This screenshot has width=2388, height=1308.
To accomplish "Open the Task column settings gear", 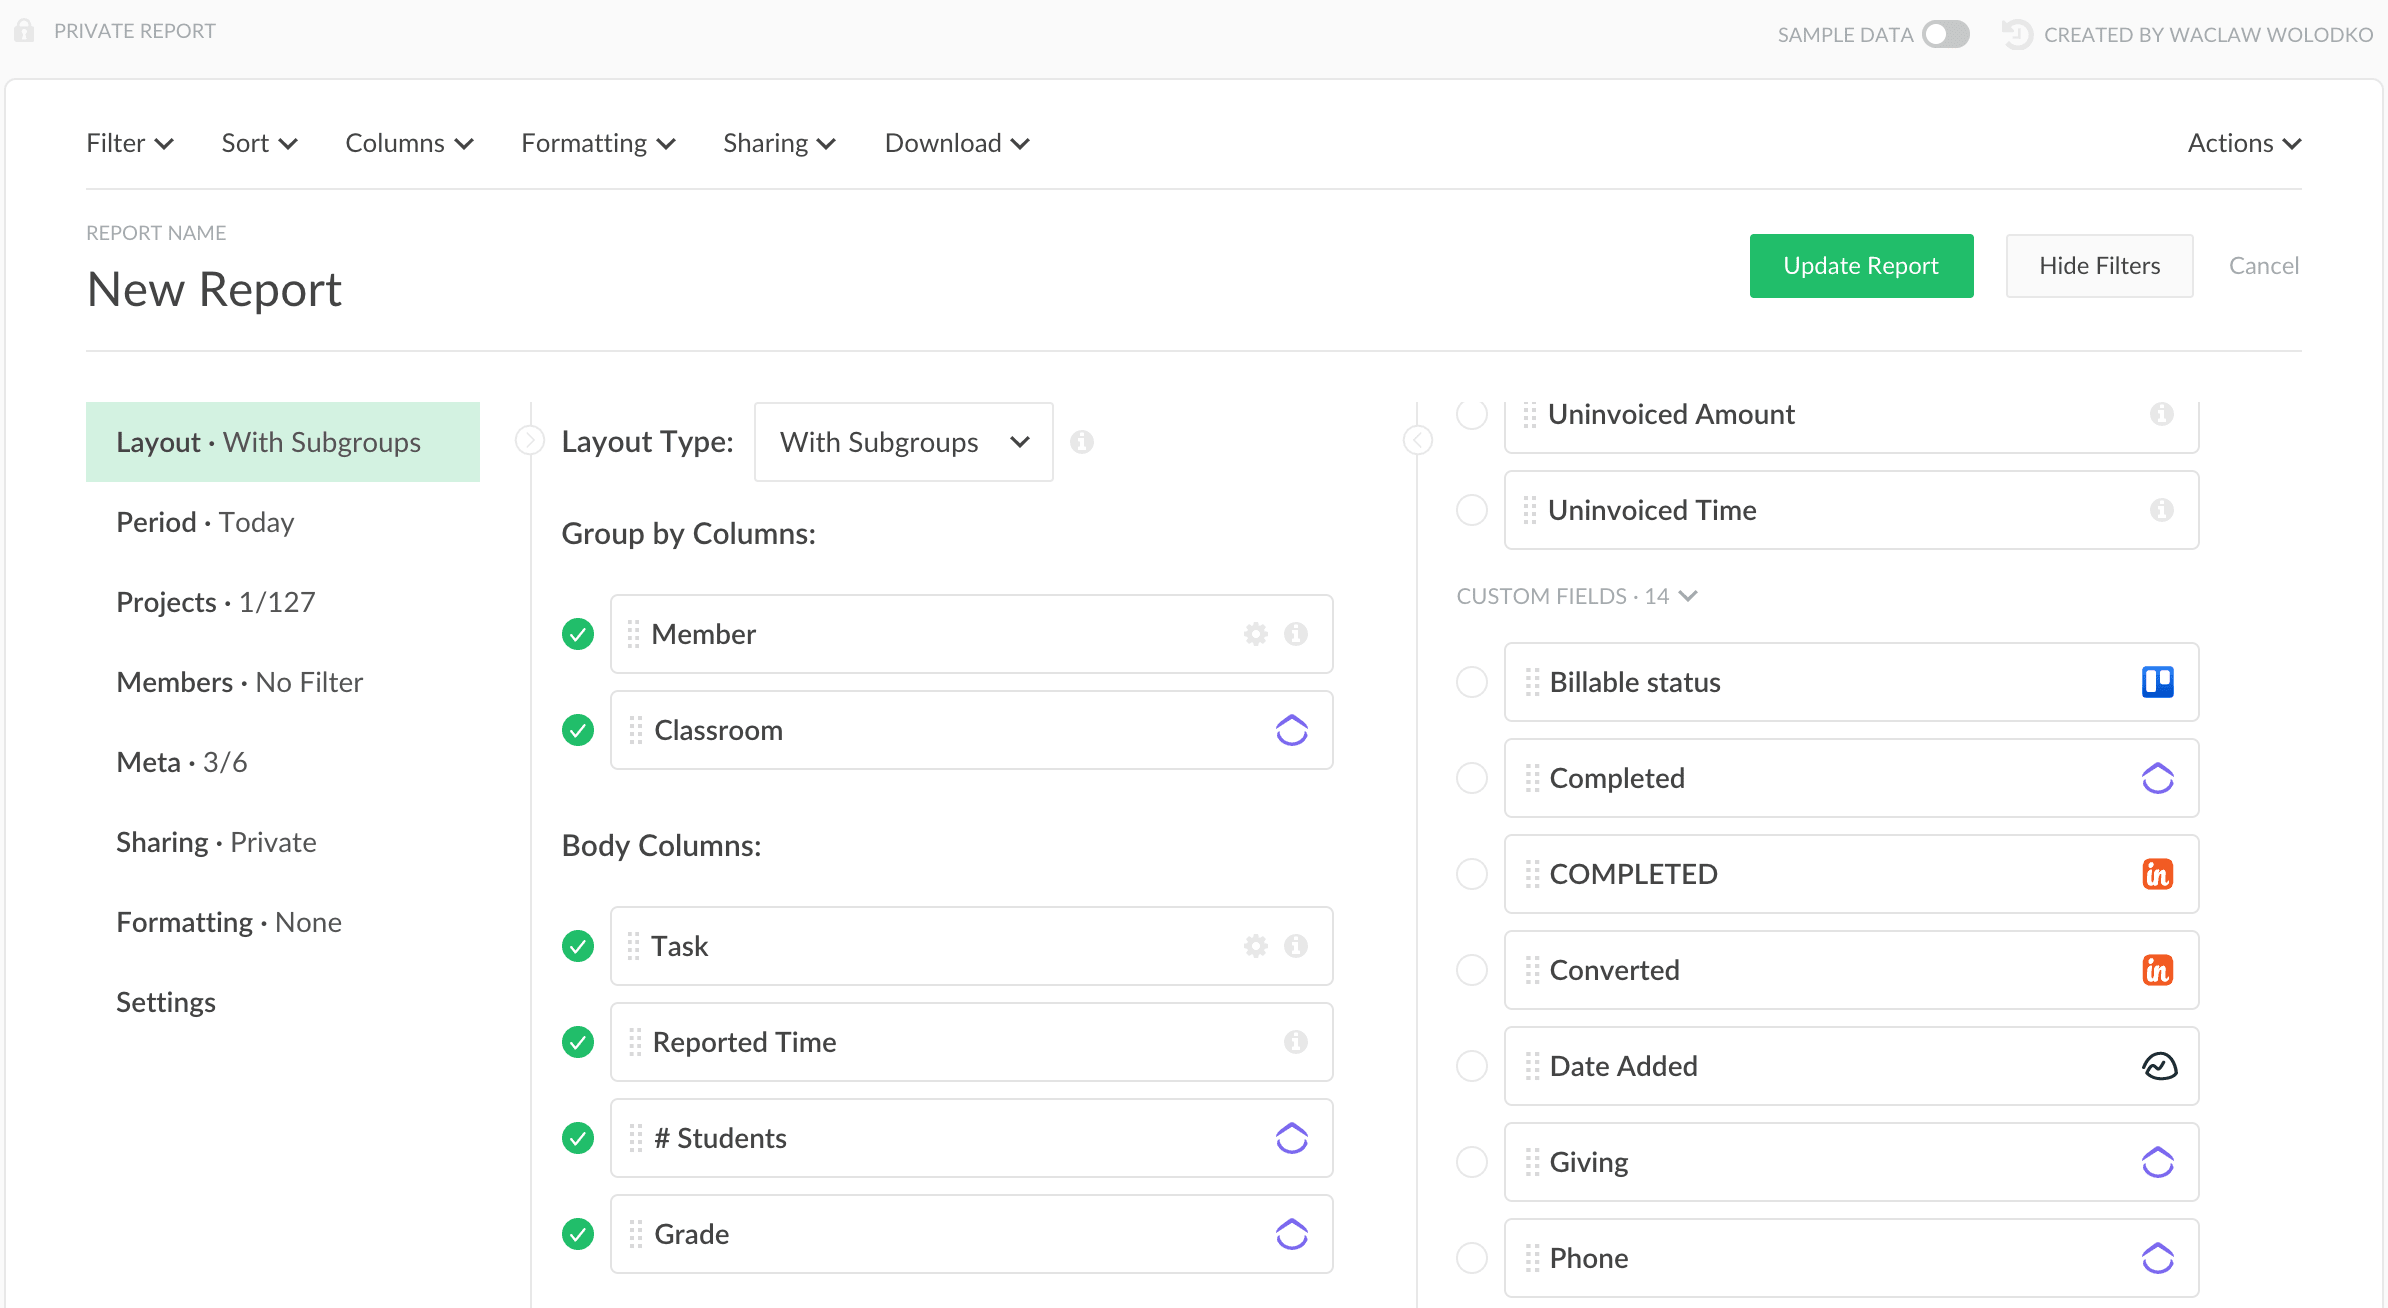I will (x=1254, y=945).
